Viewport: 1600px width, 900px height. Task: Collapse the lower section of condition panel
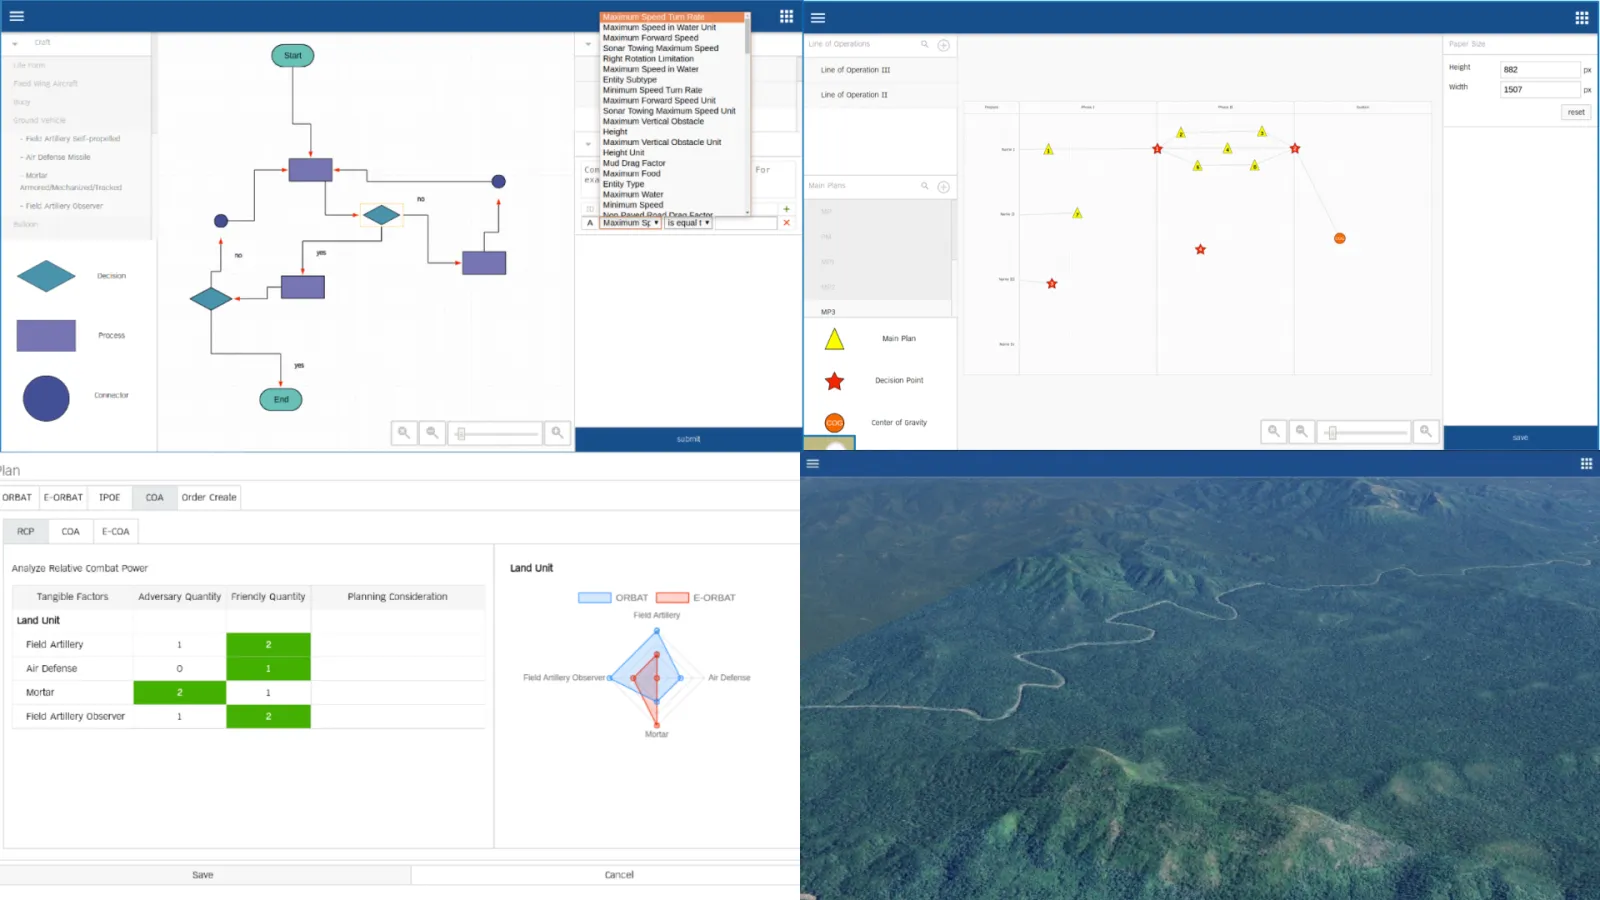[x=588, y=144]
